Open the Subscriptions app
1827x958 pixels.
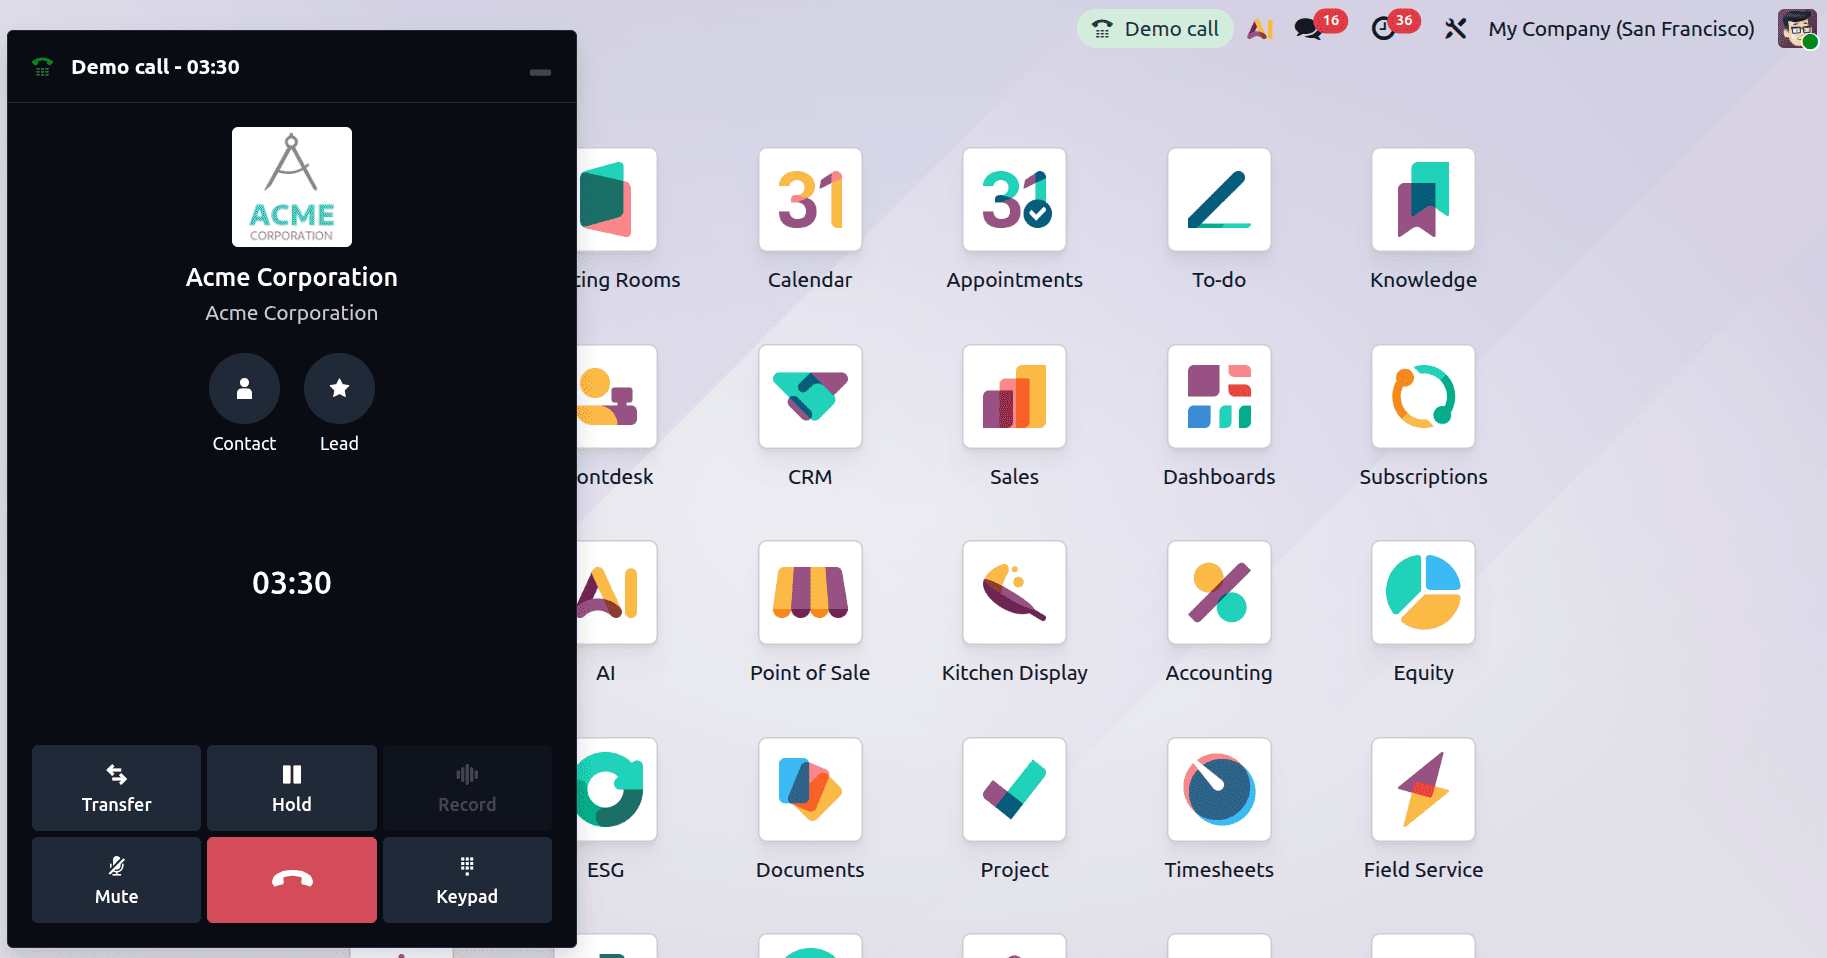(x=1422, y=397)
